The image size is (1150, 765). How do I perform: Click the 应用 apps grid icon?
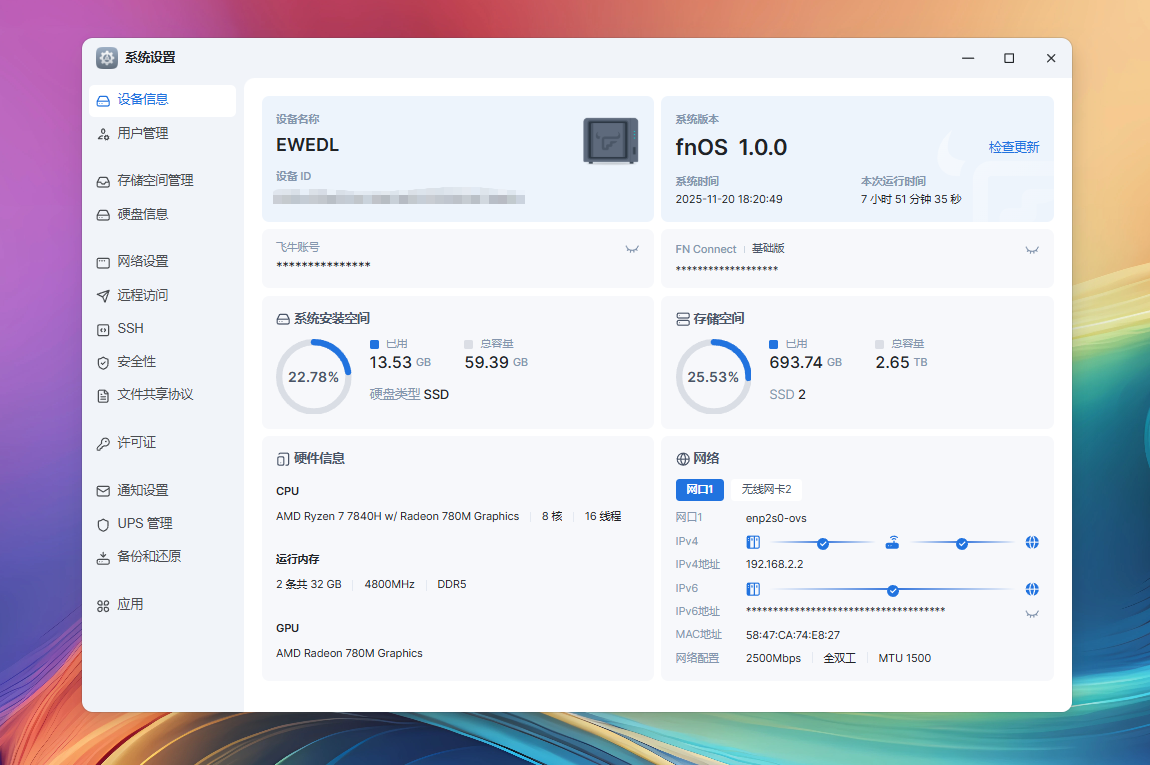(x=103, y=605)
